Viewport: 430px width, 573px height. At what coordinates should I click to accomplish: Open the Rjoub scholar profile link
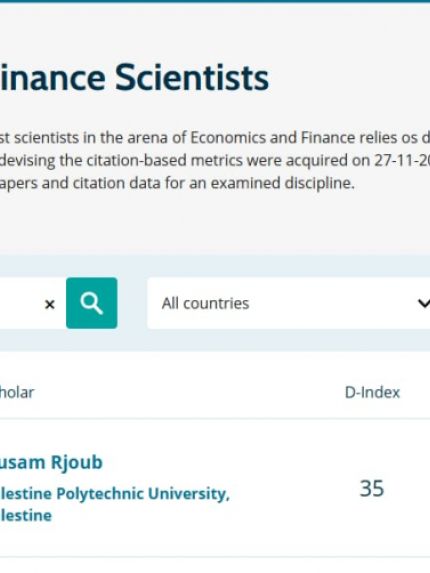tap(51, 462)
